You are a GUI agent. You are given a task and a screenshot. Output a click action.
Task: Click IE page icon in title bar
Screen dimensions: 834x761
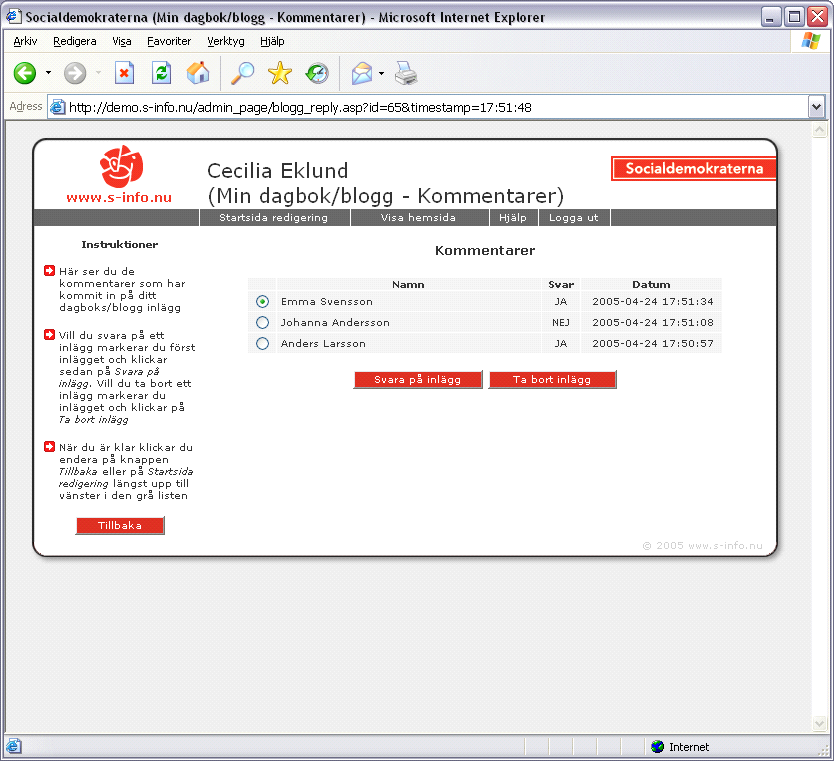[x=13, y=16]
